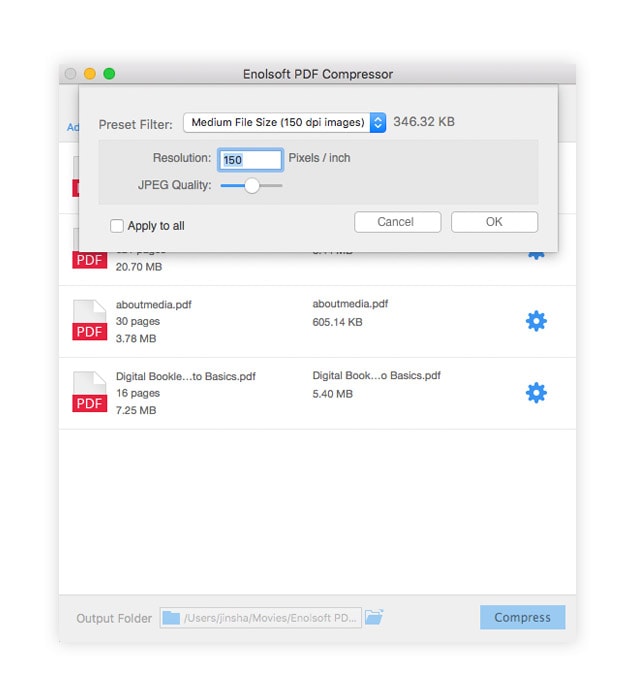Click the output folder path field
The image size is (636, 691).
point(260,617)
